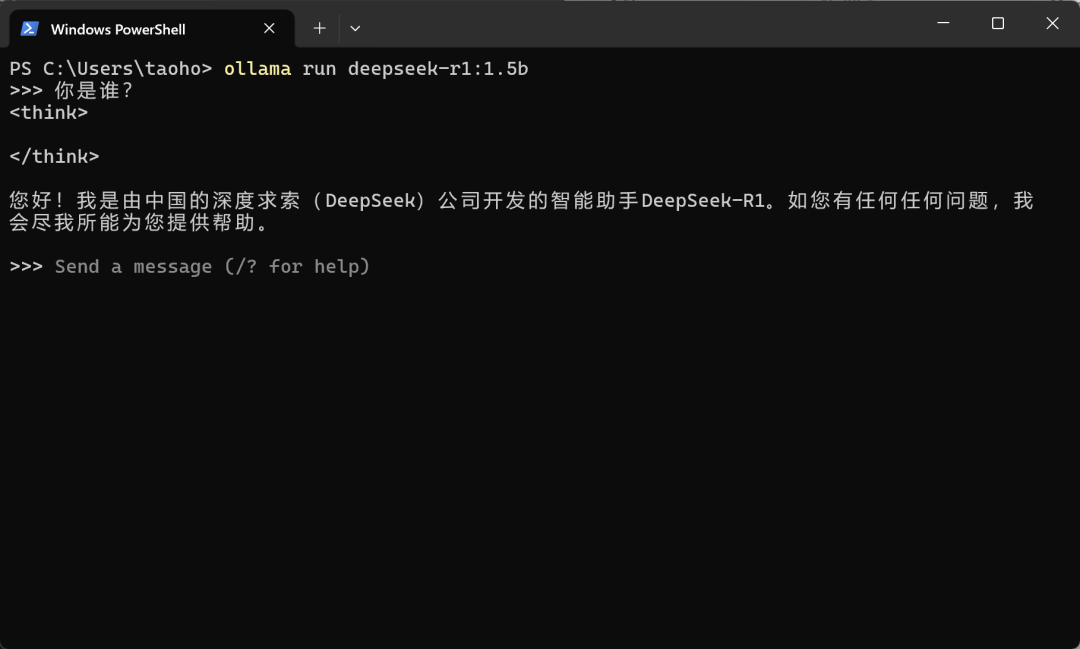The height and width of the screenshot is (649, 1080).
Task: Expand the new tab profile dropdown chevron
Action: click(355, 28)
